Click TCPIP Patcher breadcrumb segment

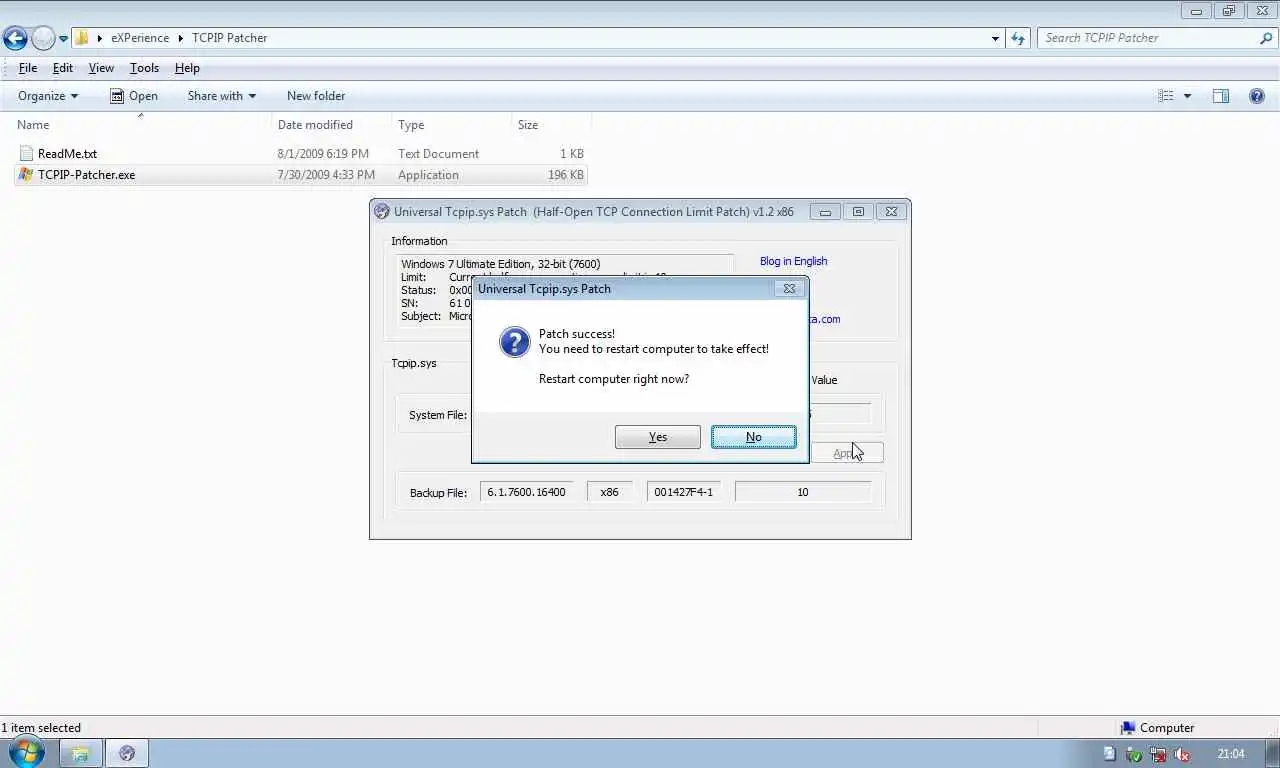[229, 38]
